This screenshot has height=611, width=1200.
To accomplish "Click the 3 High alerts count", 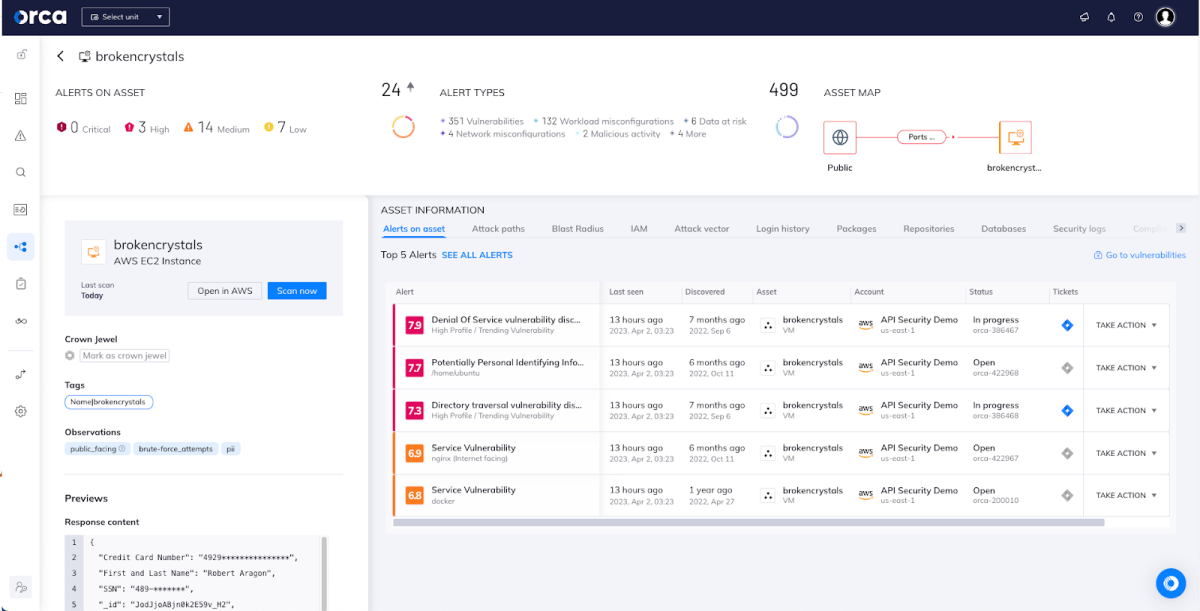I will (x=147, y=128).
